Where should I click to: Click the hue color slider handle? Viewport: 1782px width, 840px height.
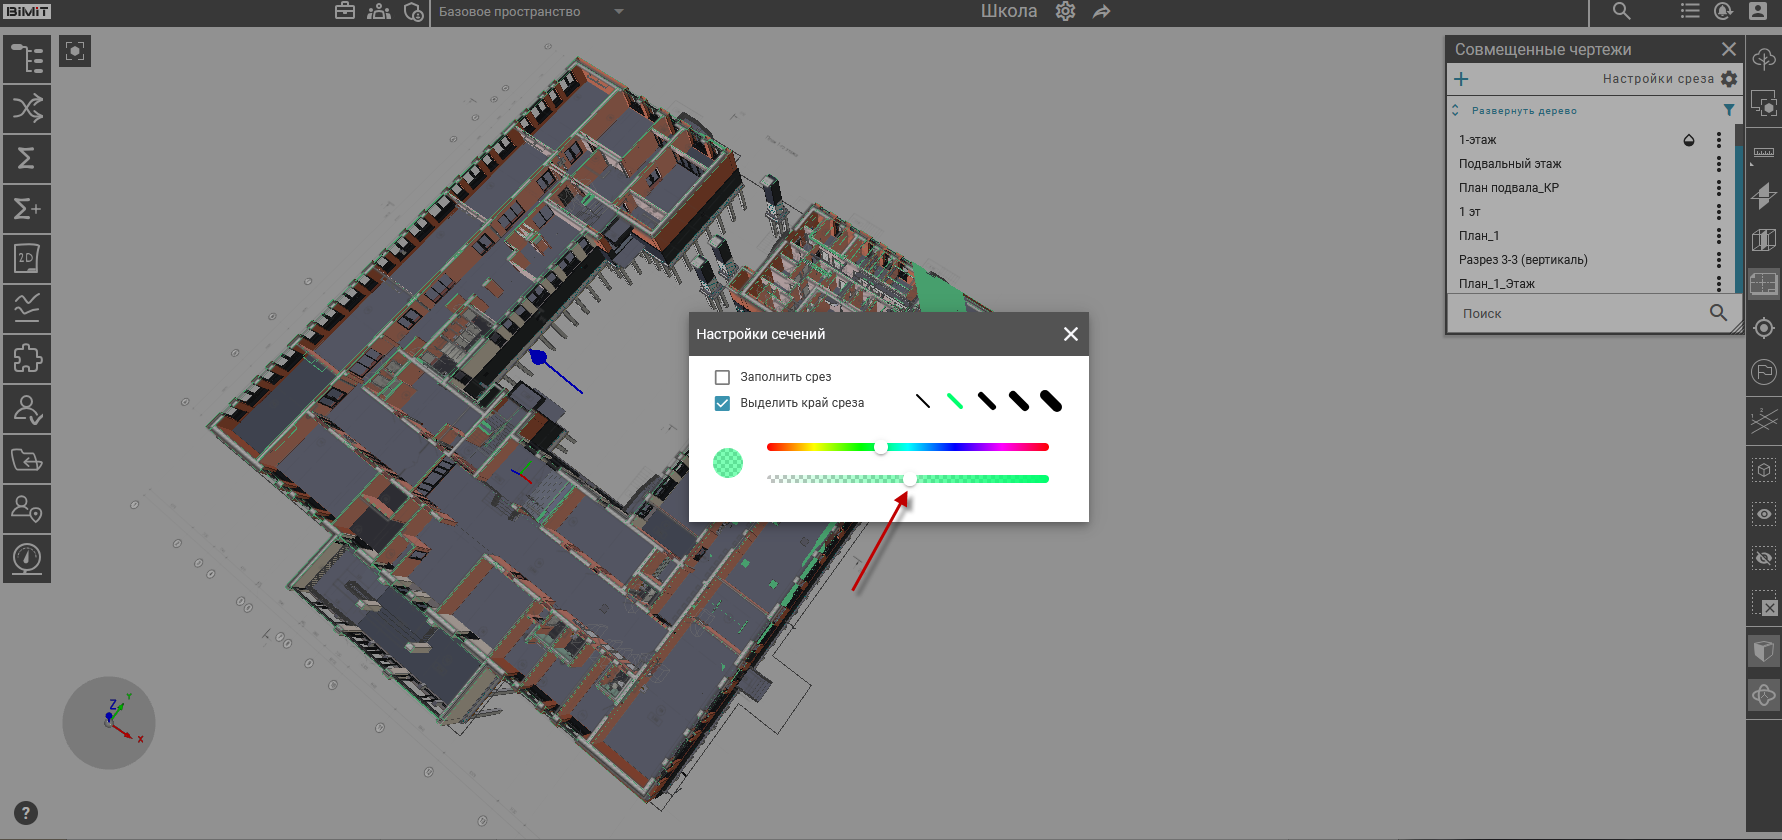pos(881,447)
